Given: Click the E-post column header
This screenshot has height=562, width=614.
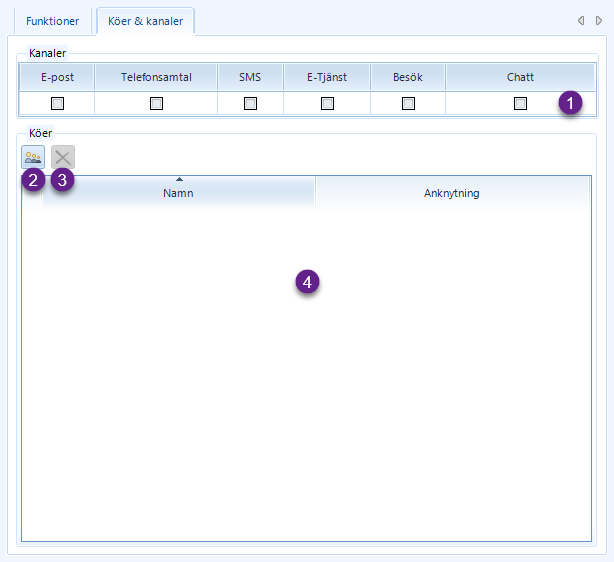Looking at the screenshot, I should pos(57,77).
